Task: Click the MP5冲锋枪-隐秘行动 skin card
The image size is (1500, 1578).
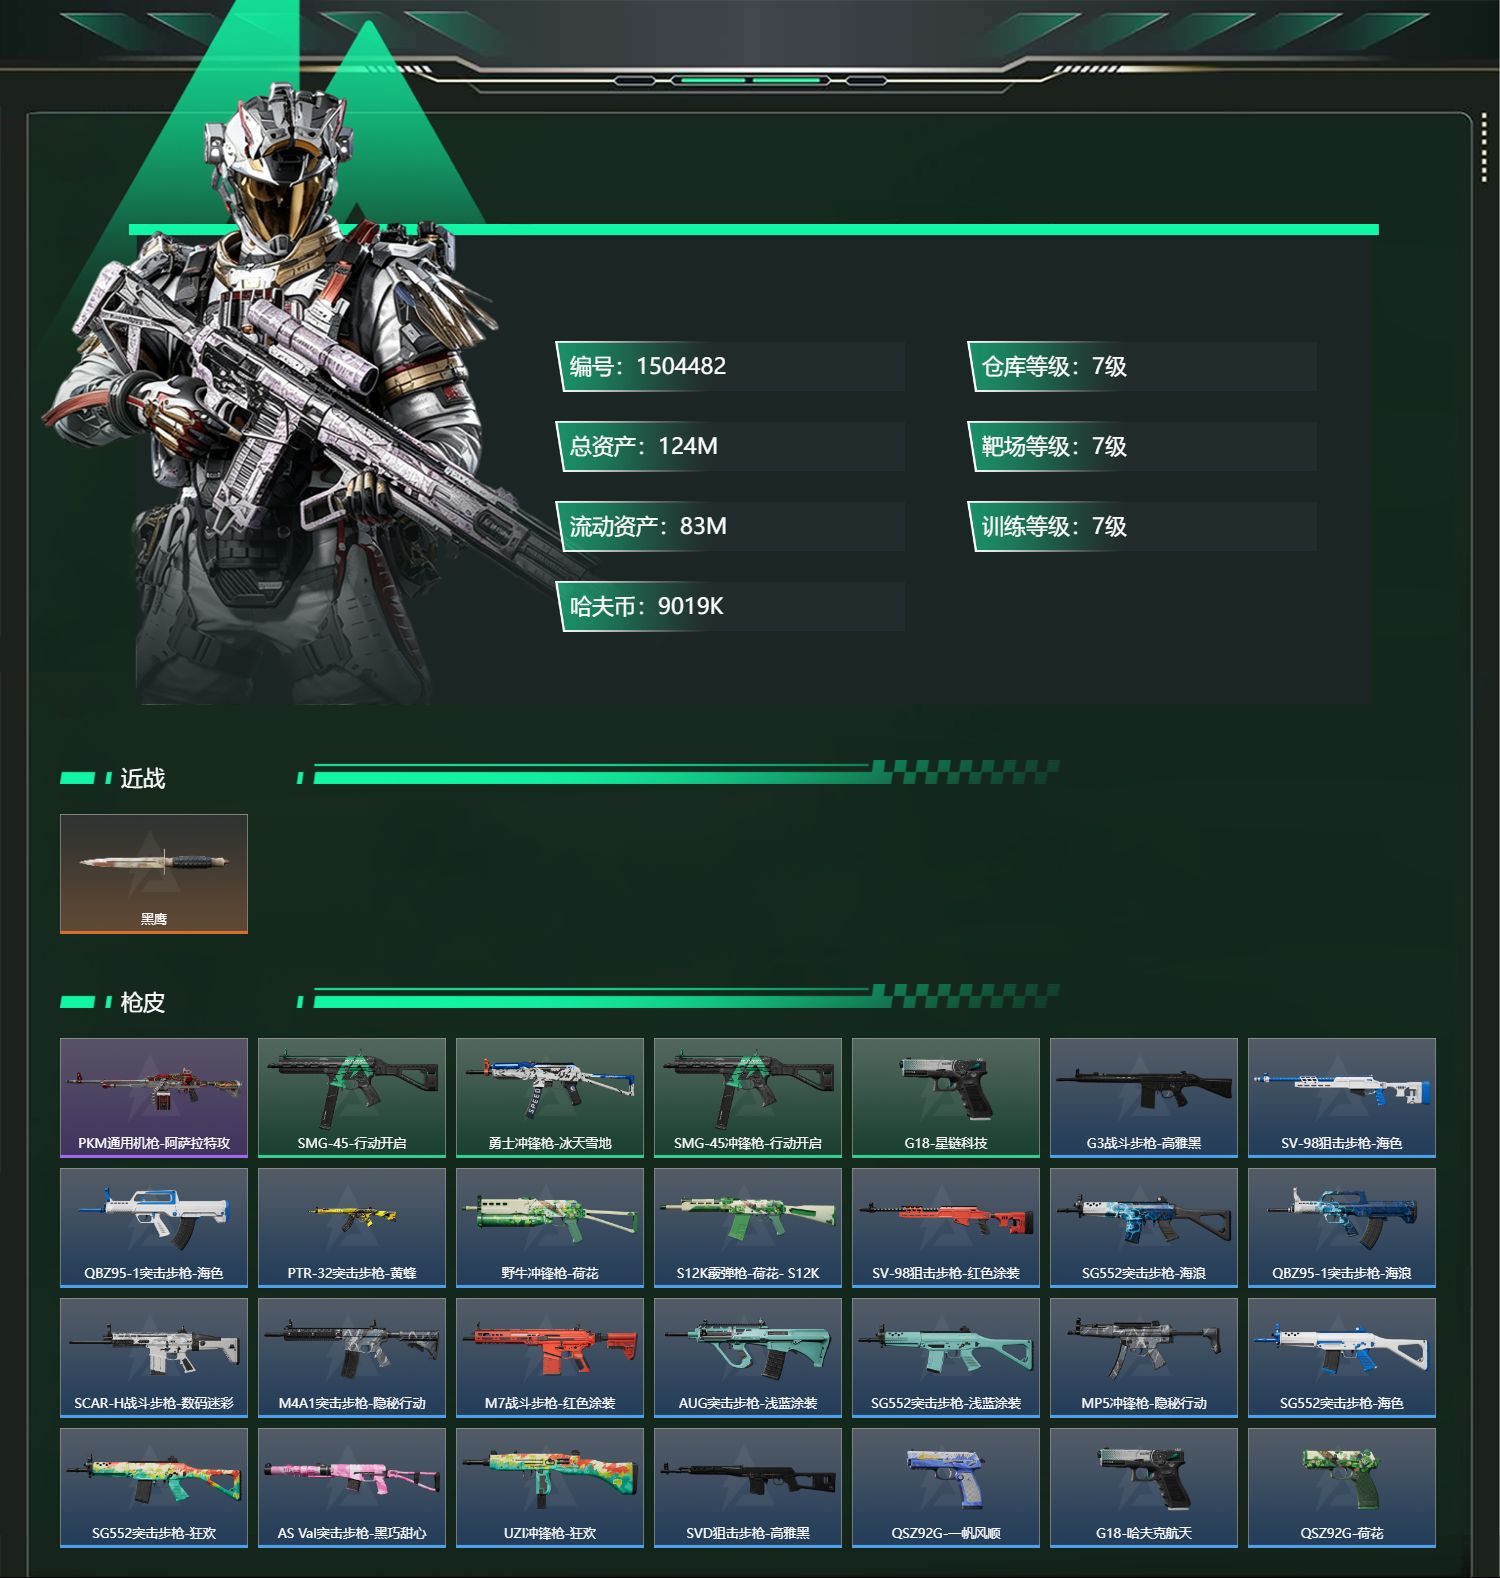Action: pyautogui.click(x=1144, y=1358)
